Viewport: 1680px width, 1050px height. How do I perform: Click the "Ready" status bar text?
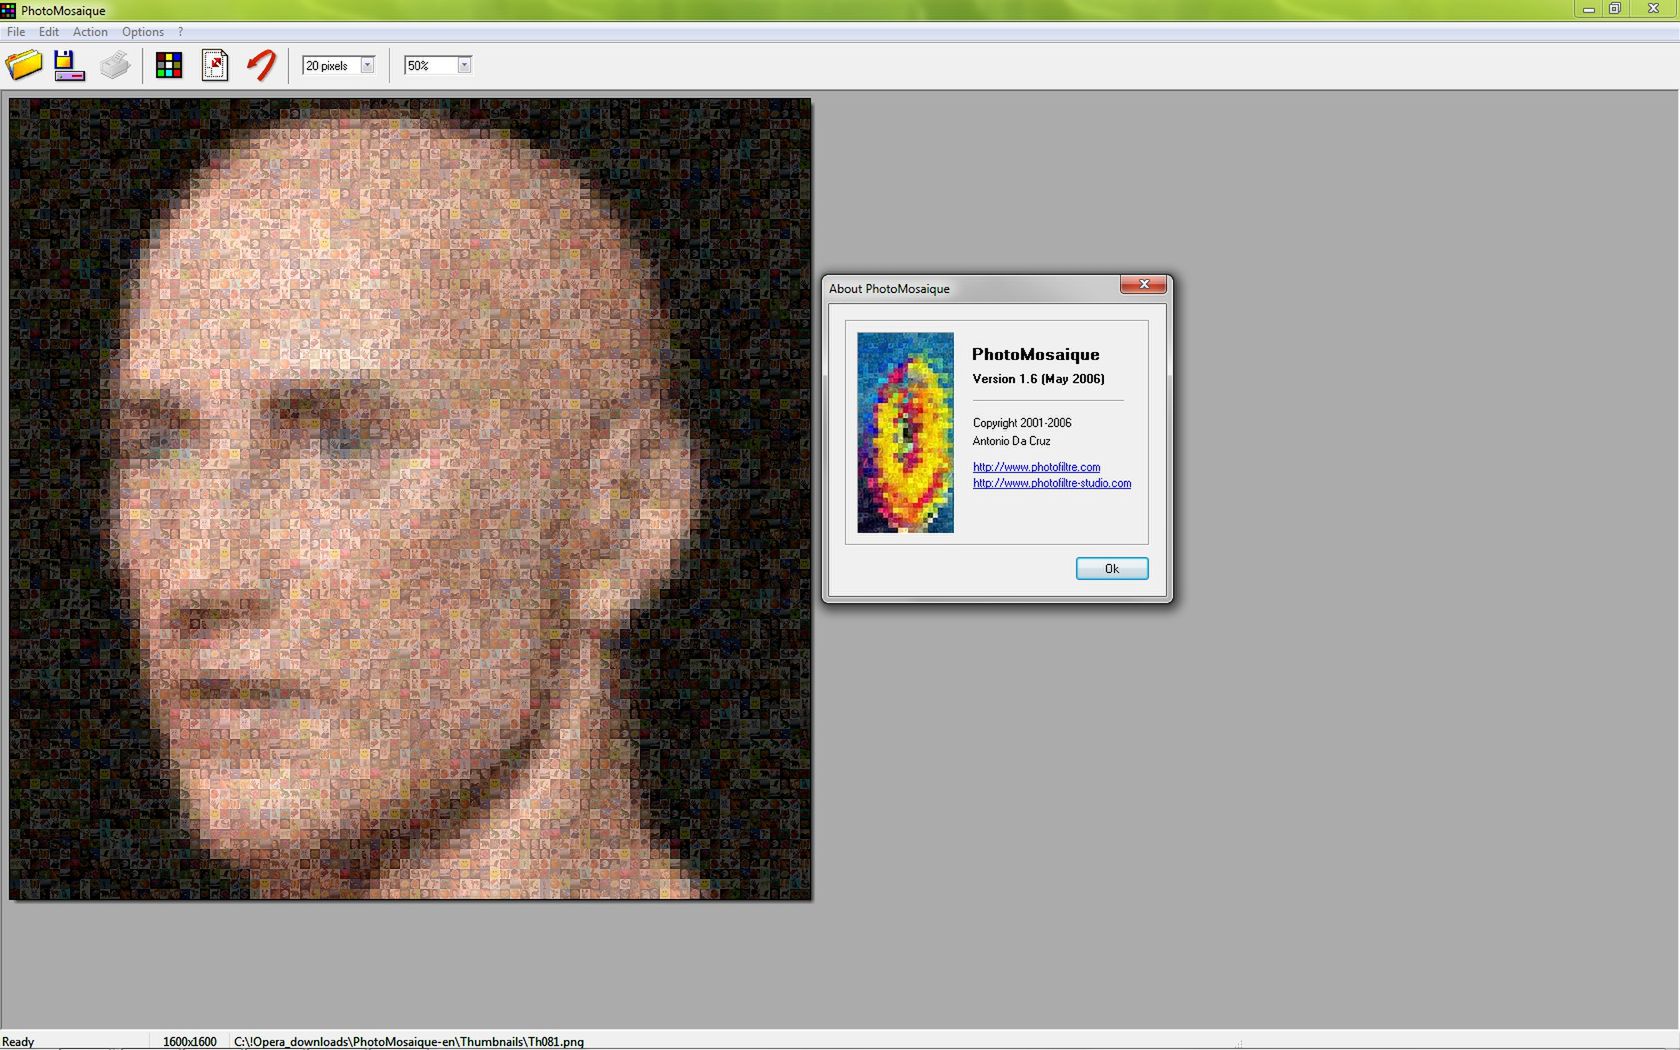click(x=18, y=1041)
